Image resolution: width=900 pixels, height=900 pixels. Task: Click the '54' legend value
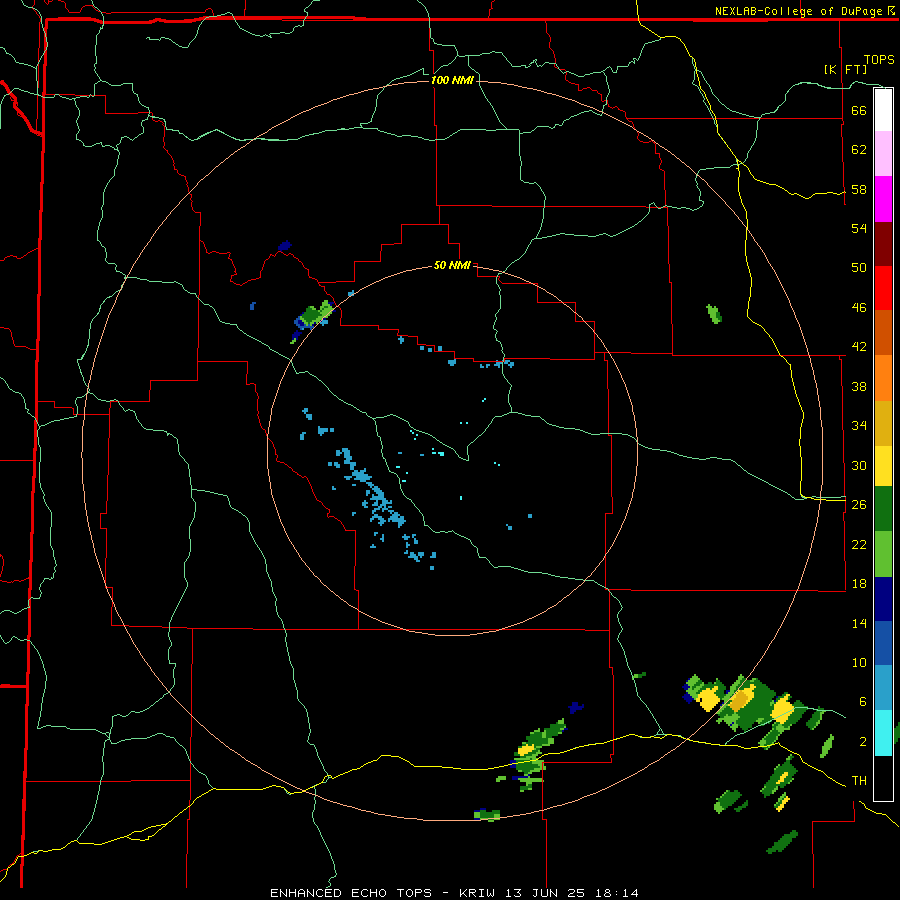[859, 228]
